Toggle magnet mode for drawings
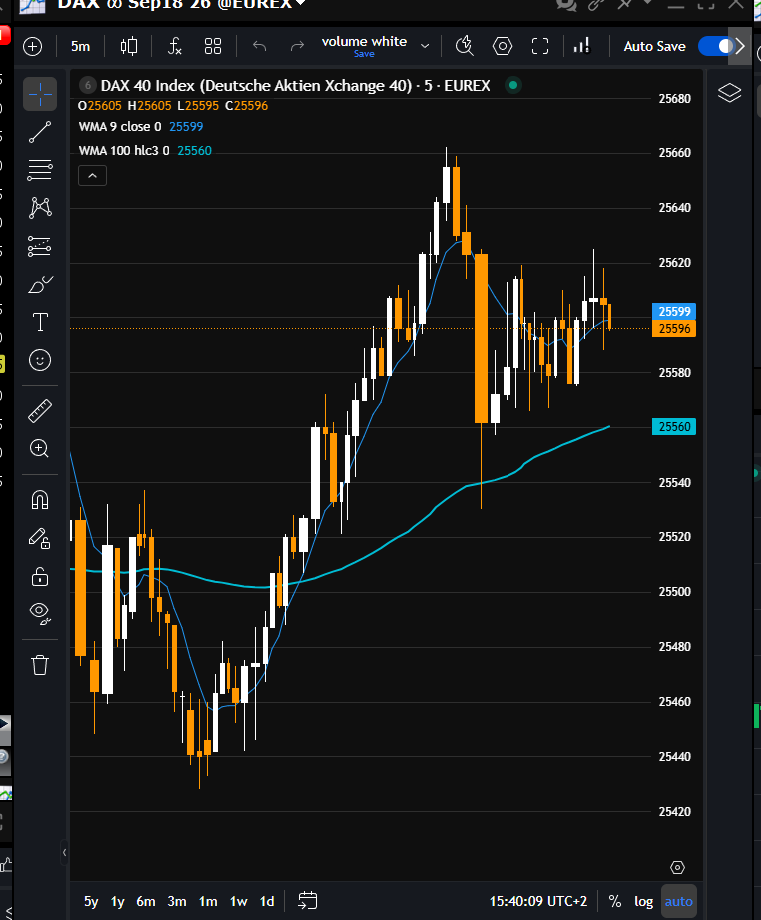The image size is (761, 920). pos(40,500)
